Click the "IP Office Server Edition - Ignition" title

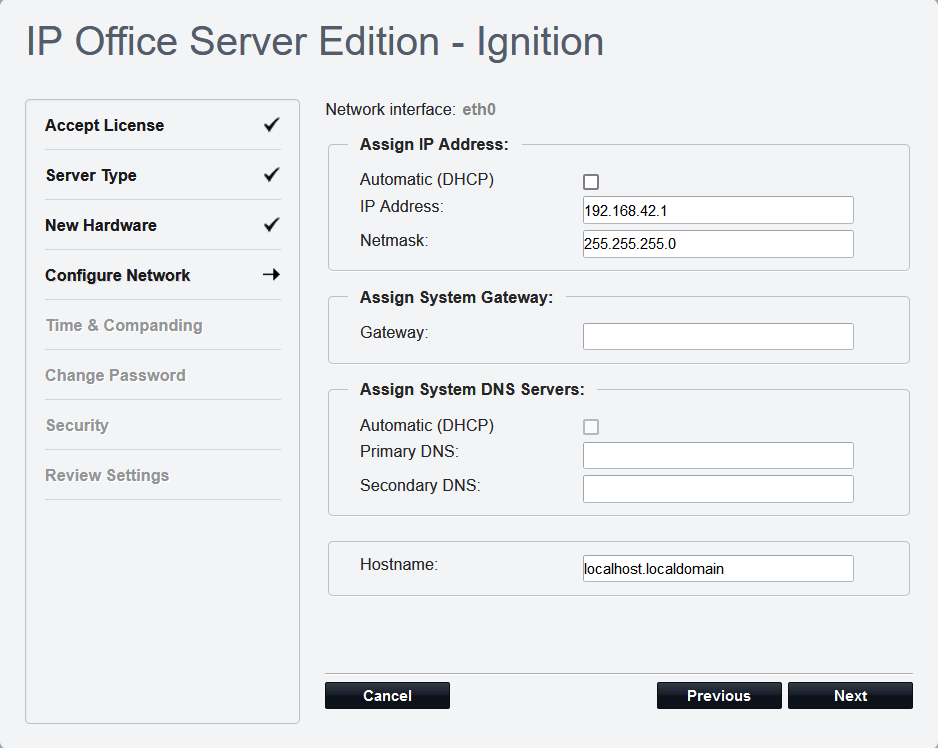pyautogui.click(x=315, y=41)
